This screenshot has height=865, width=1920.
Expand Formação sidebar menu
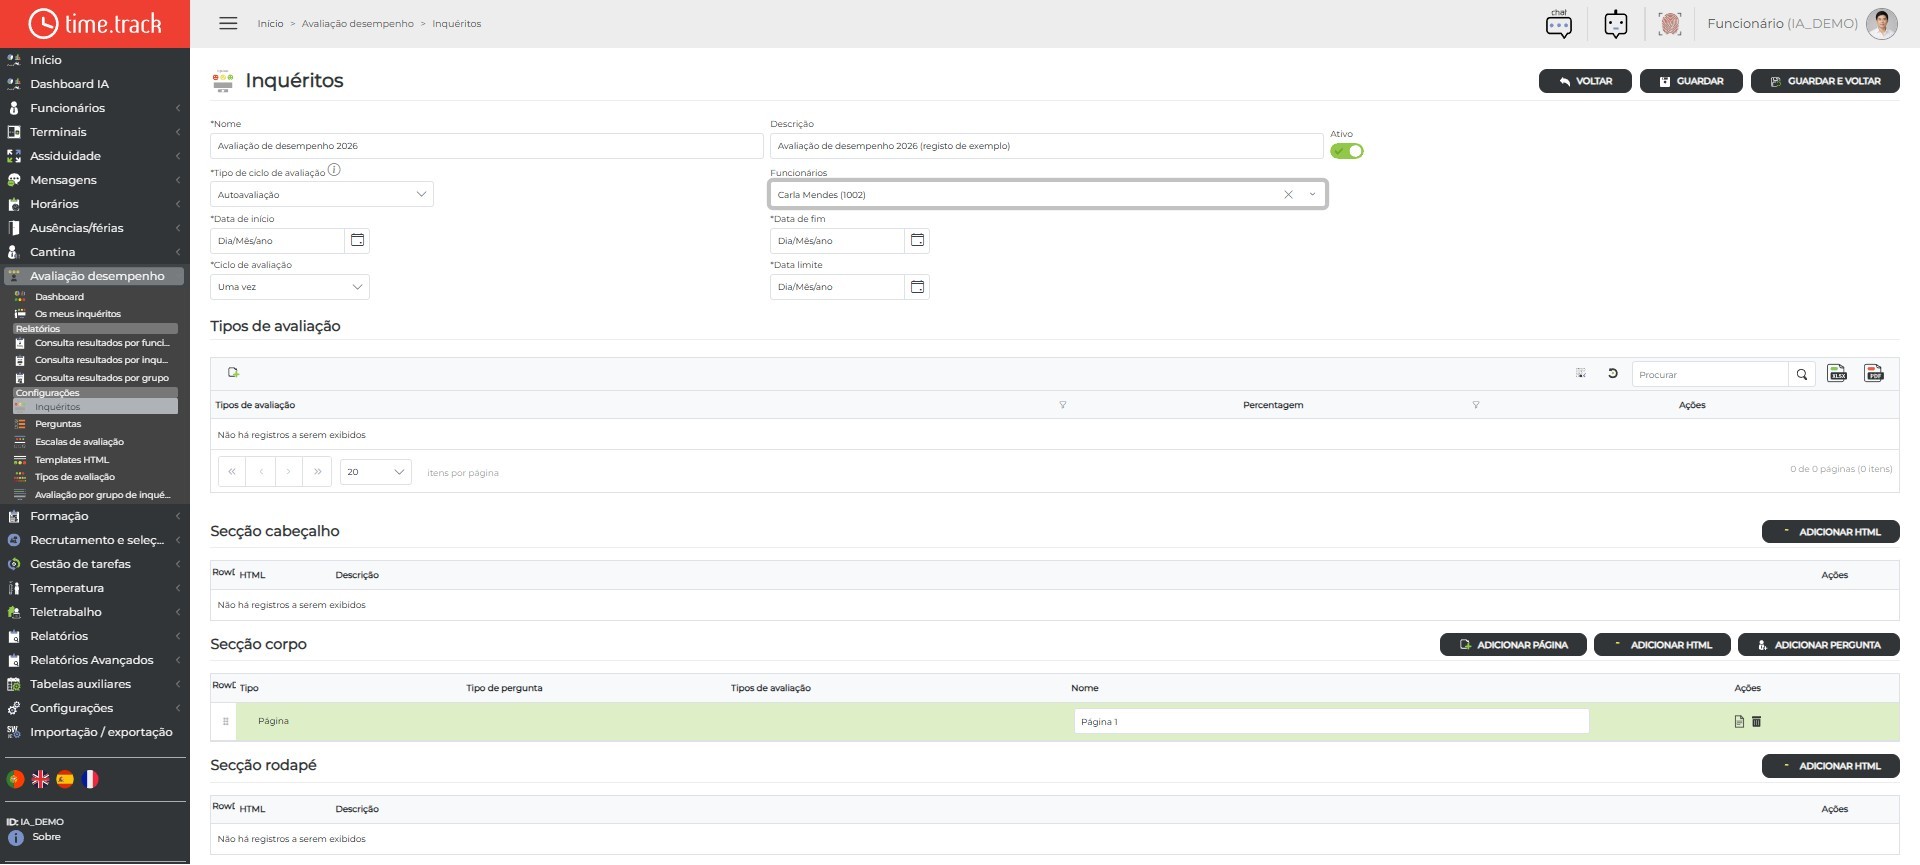[95, 516]
